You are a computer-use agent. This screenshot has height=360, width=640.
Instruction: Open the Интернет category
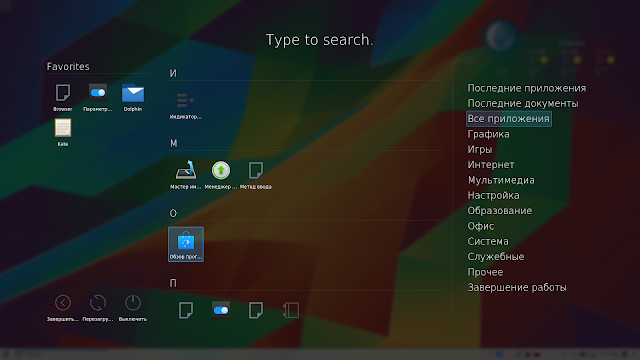491,165
